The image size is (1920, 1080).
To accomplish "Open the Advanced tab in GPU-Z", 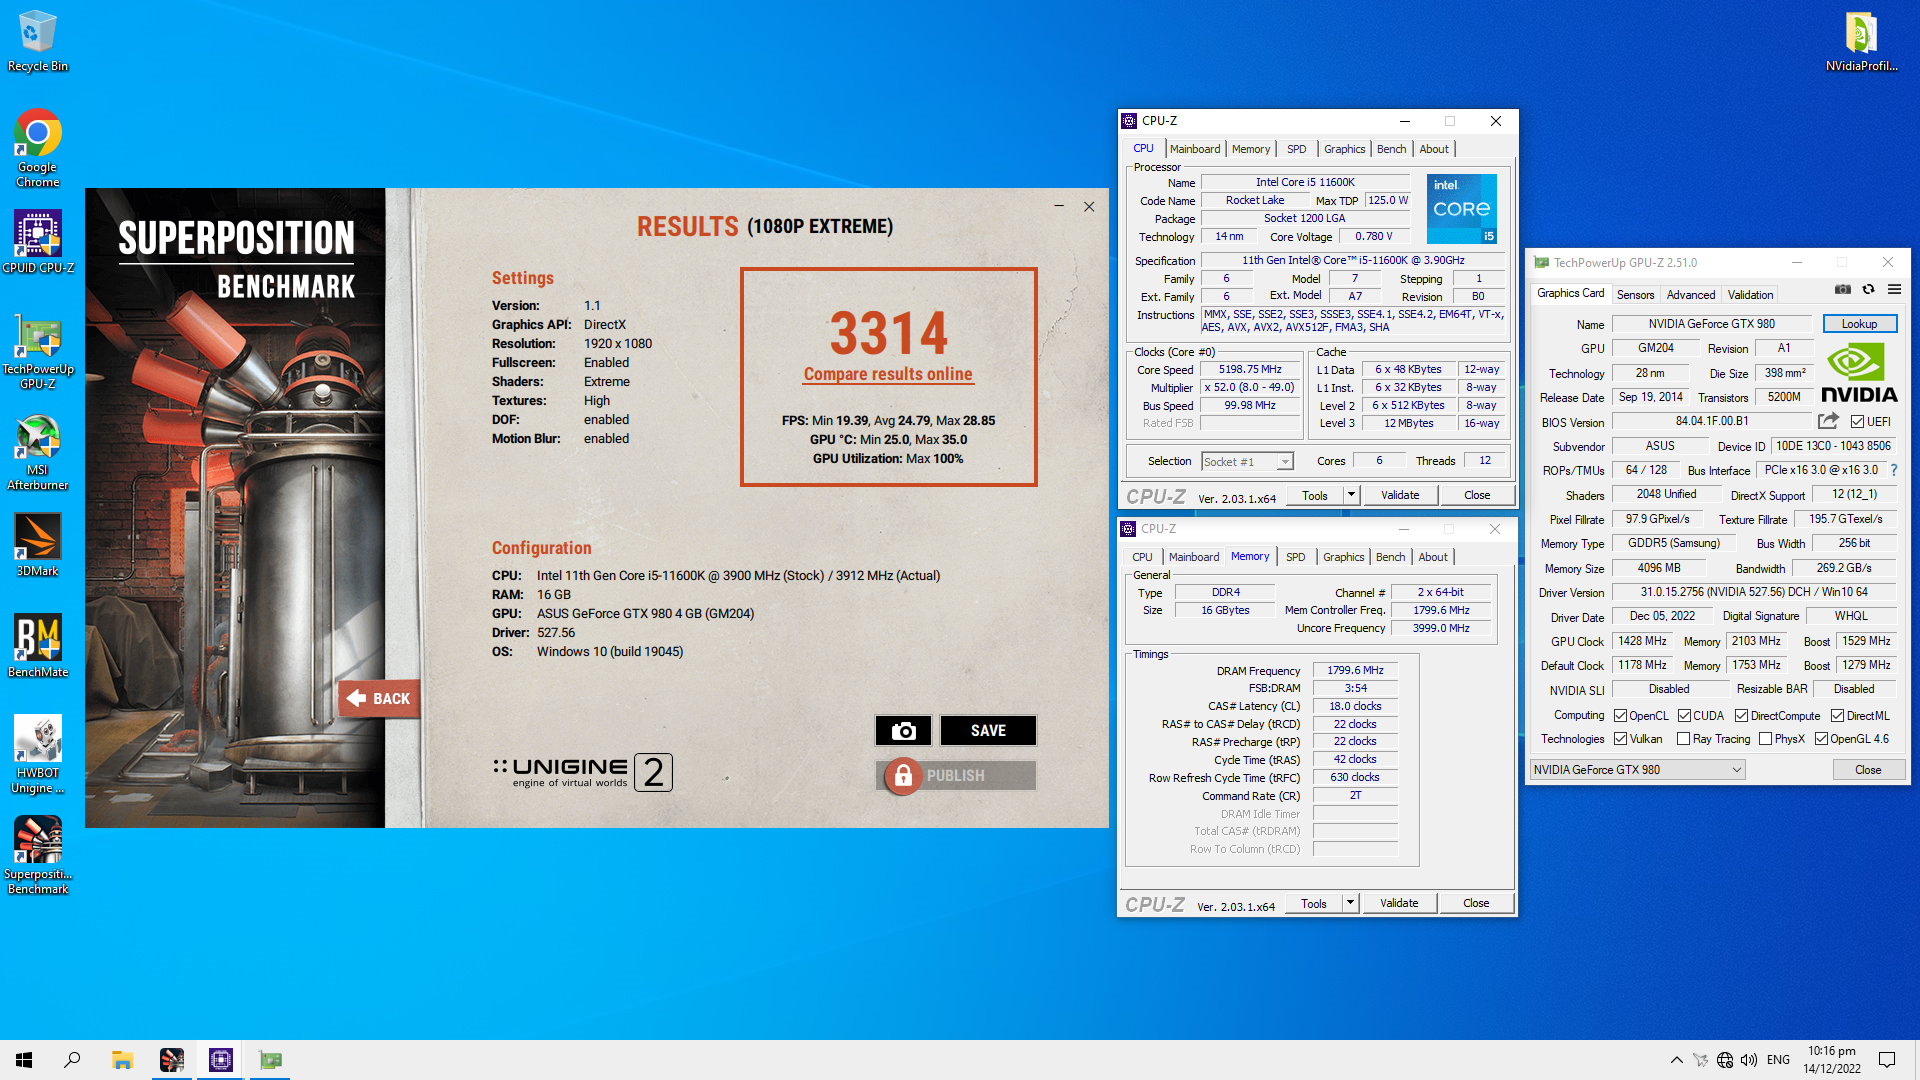I will pos(1691,295).
